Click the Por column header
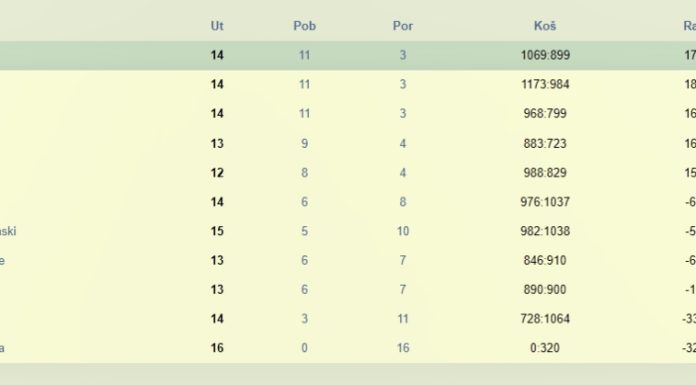The image size is (696, 385). [403, 26]
